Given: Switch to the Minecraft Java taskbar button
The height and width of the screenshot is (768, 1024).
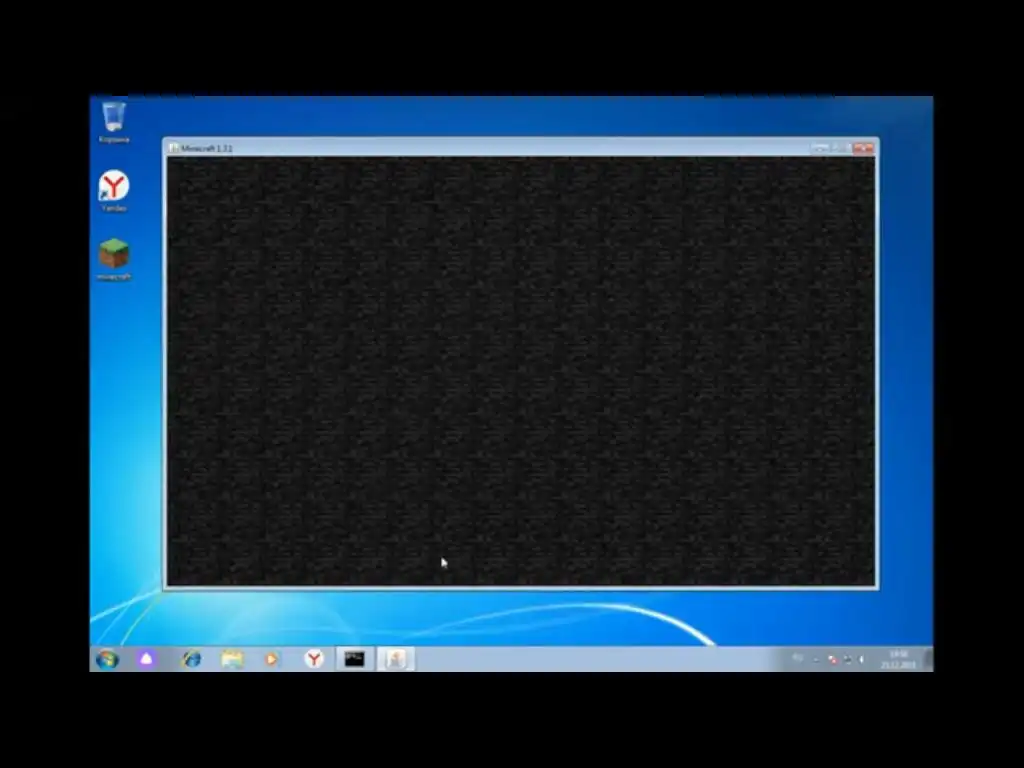Looking at the screenshot, I should 396,660.
